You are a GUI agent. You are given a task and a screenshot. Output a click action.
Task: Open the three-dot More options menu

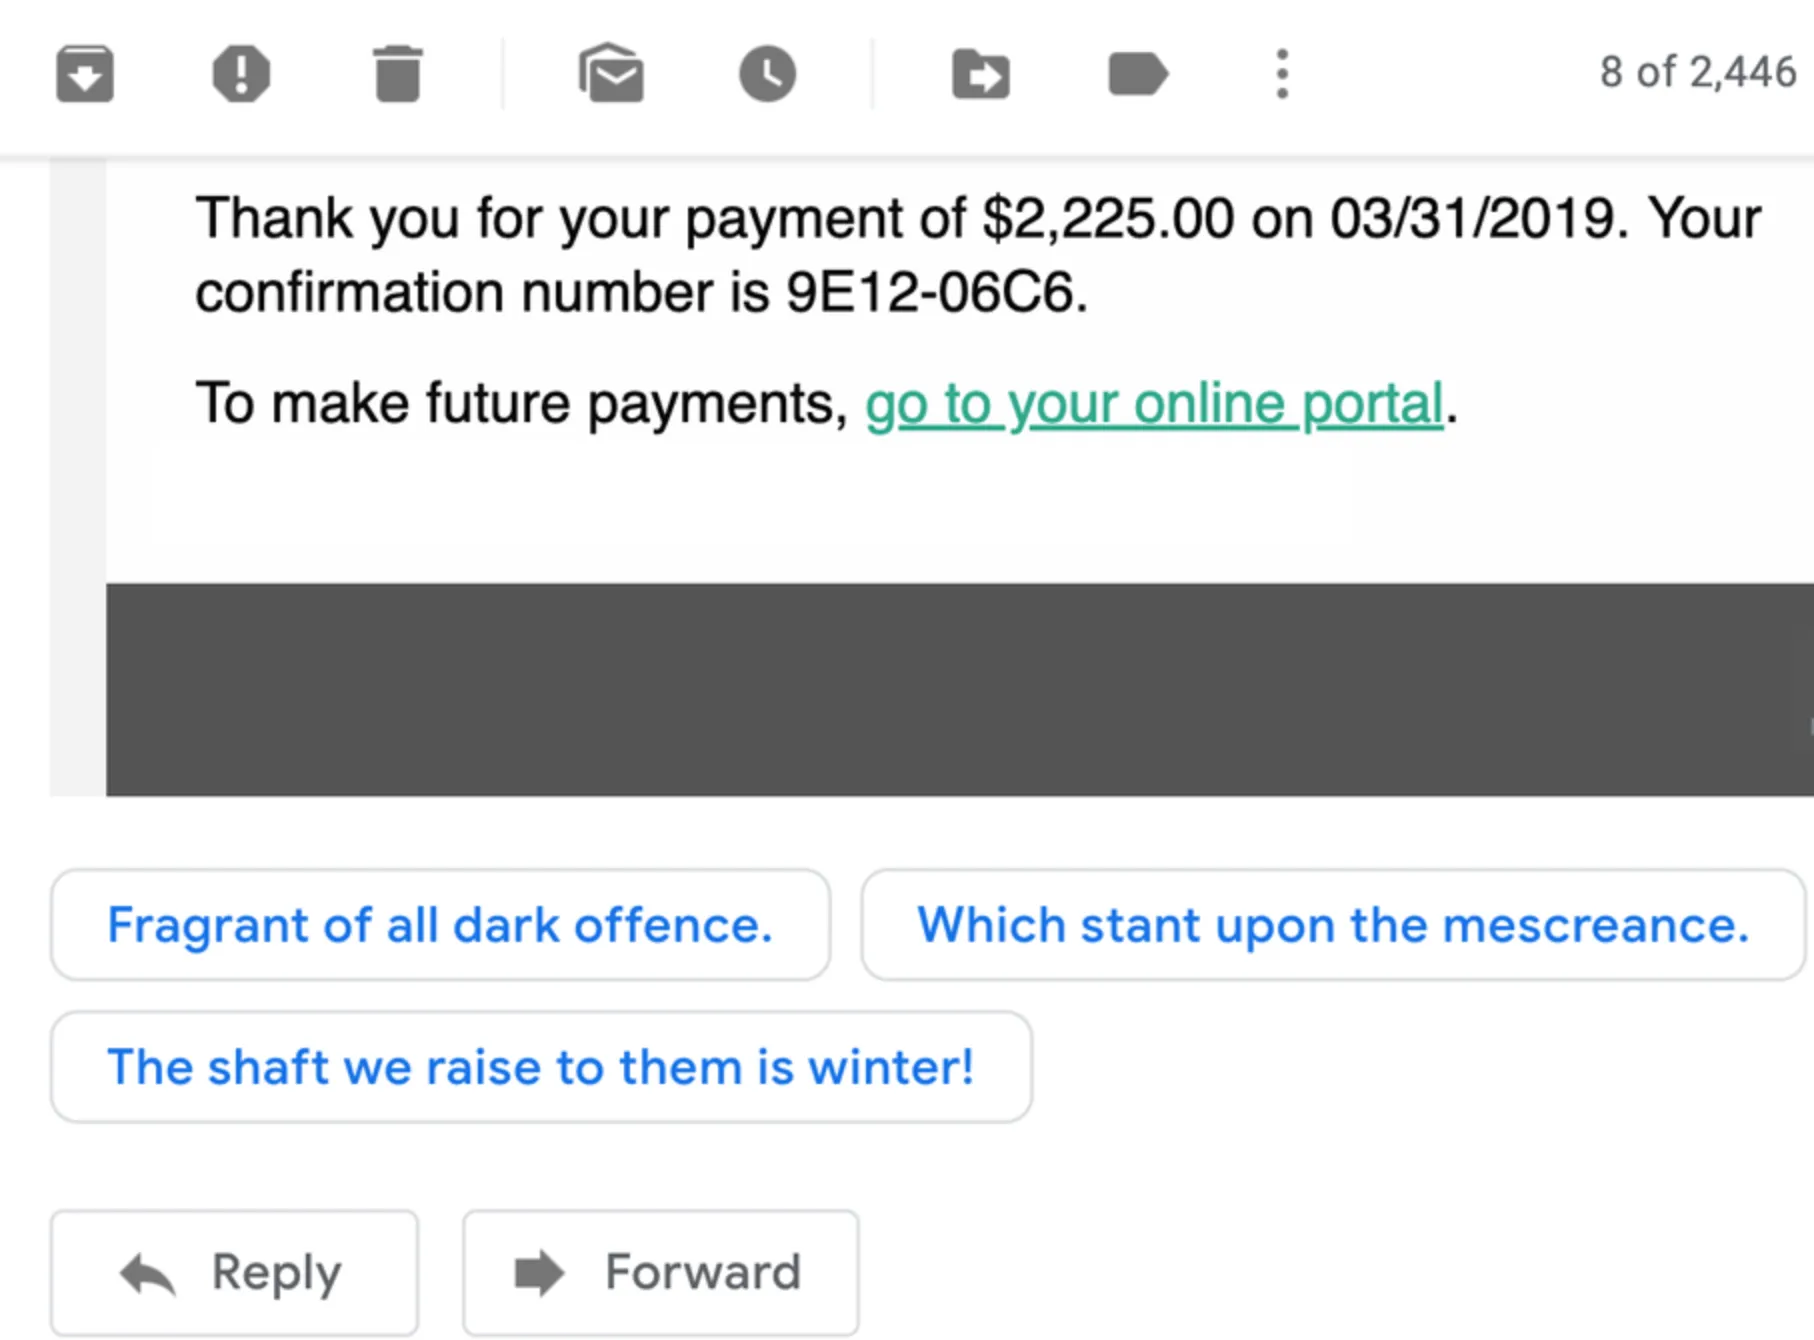(x=1282, y=74)
